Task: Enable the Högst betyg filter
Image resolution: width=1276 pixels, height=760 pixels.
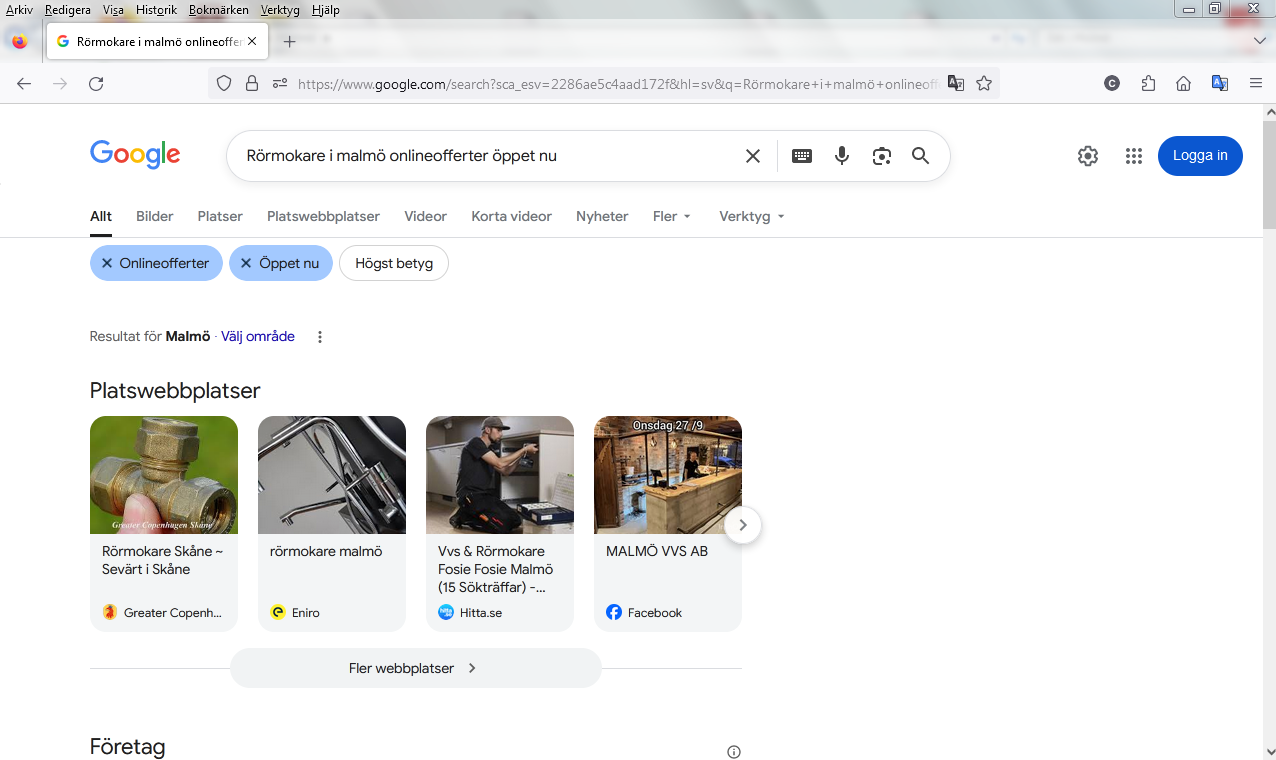Action: 394,264
